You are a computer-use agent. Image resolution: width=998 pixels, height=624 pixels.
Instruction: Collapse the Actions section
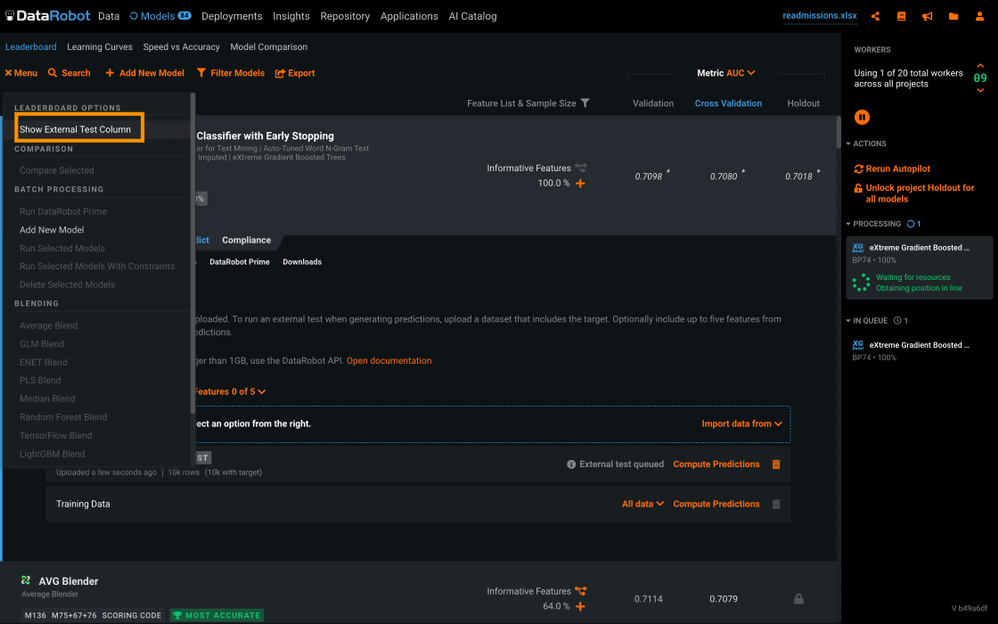click(x=866, y=144)
